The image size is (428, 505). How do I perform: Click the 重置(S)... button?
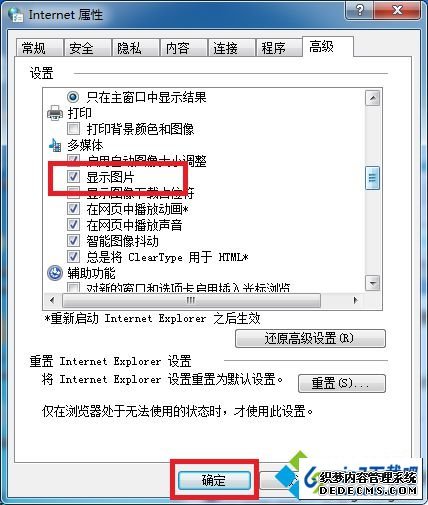click(x=341, y=383)
